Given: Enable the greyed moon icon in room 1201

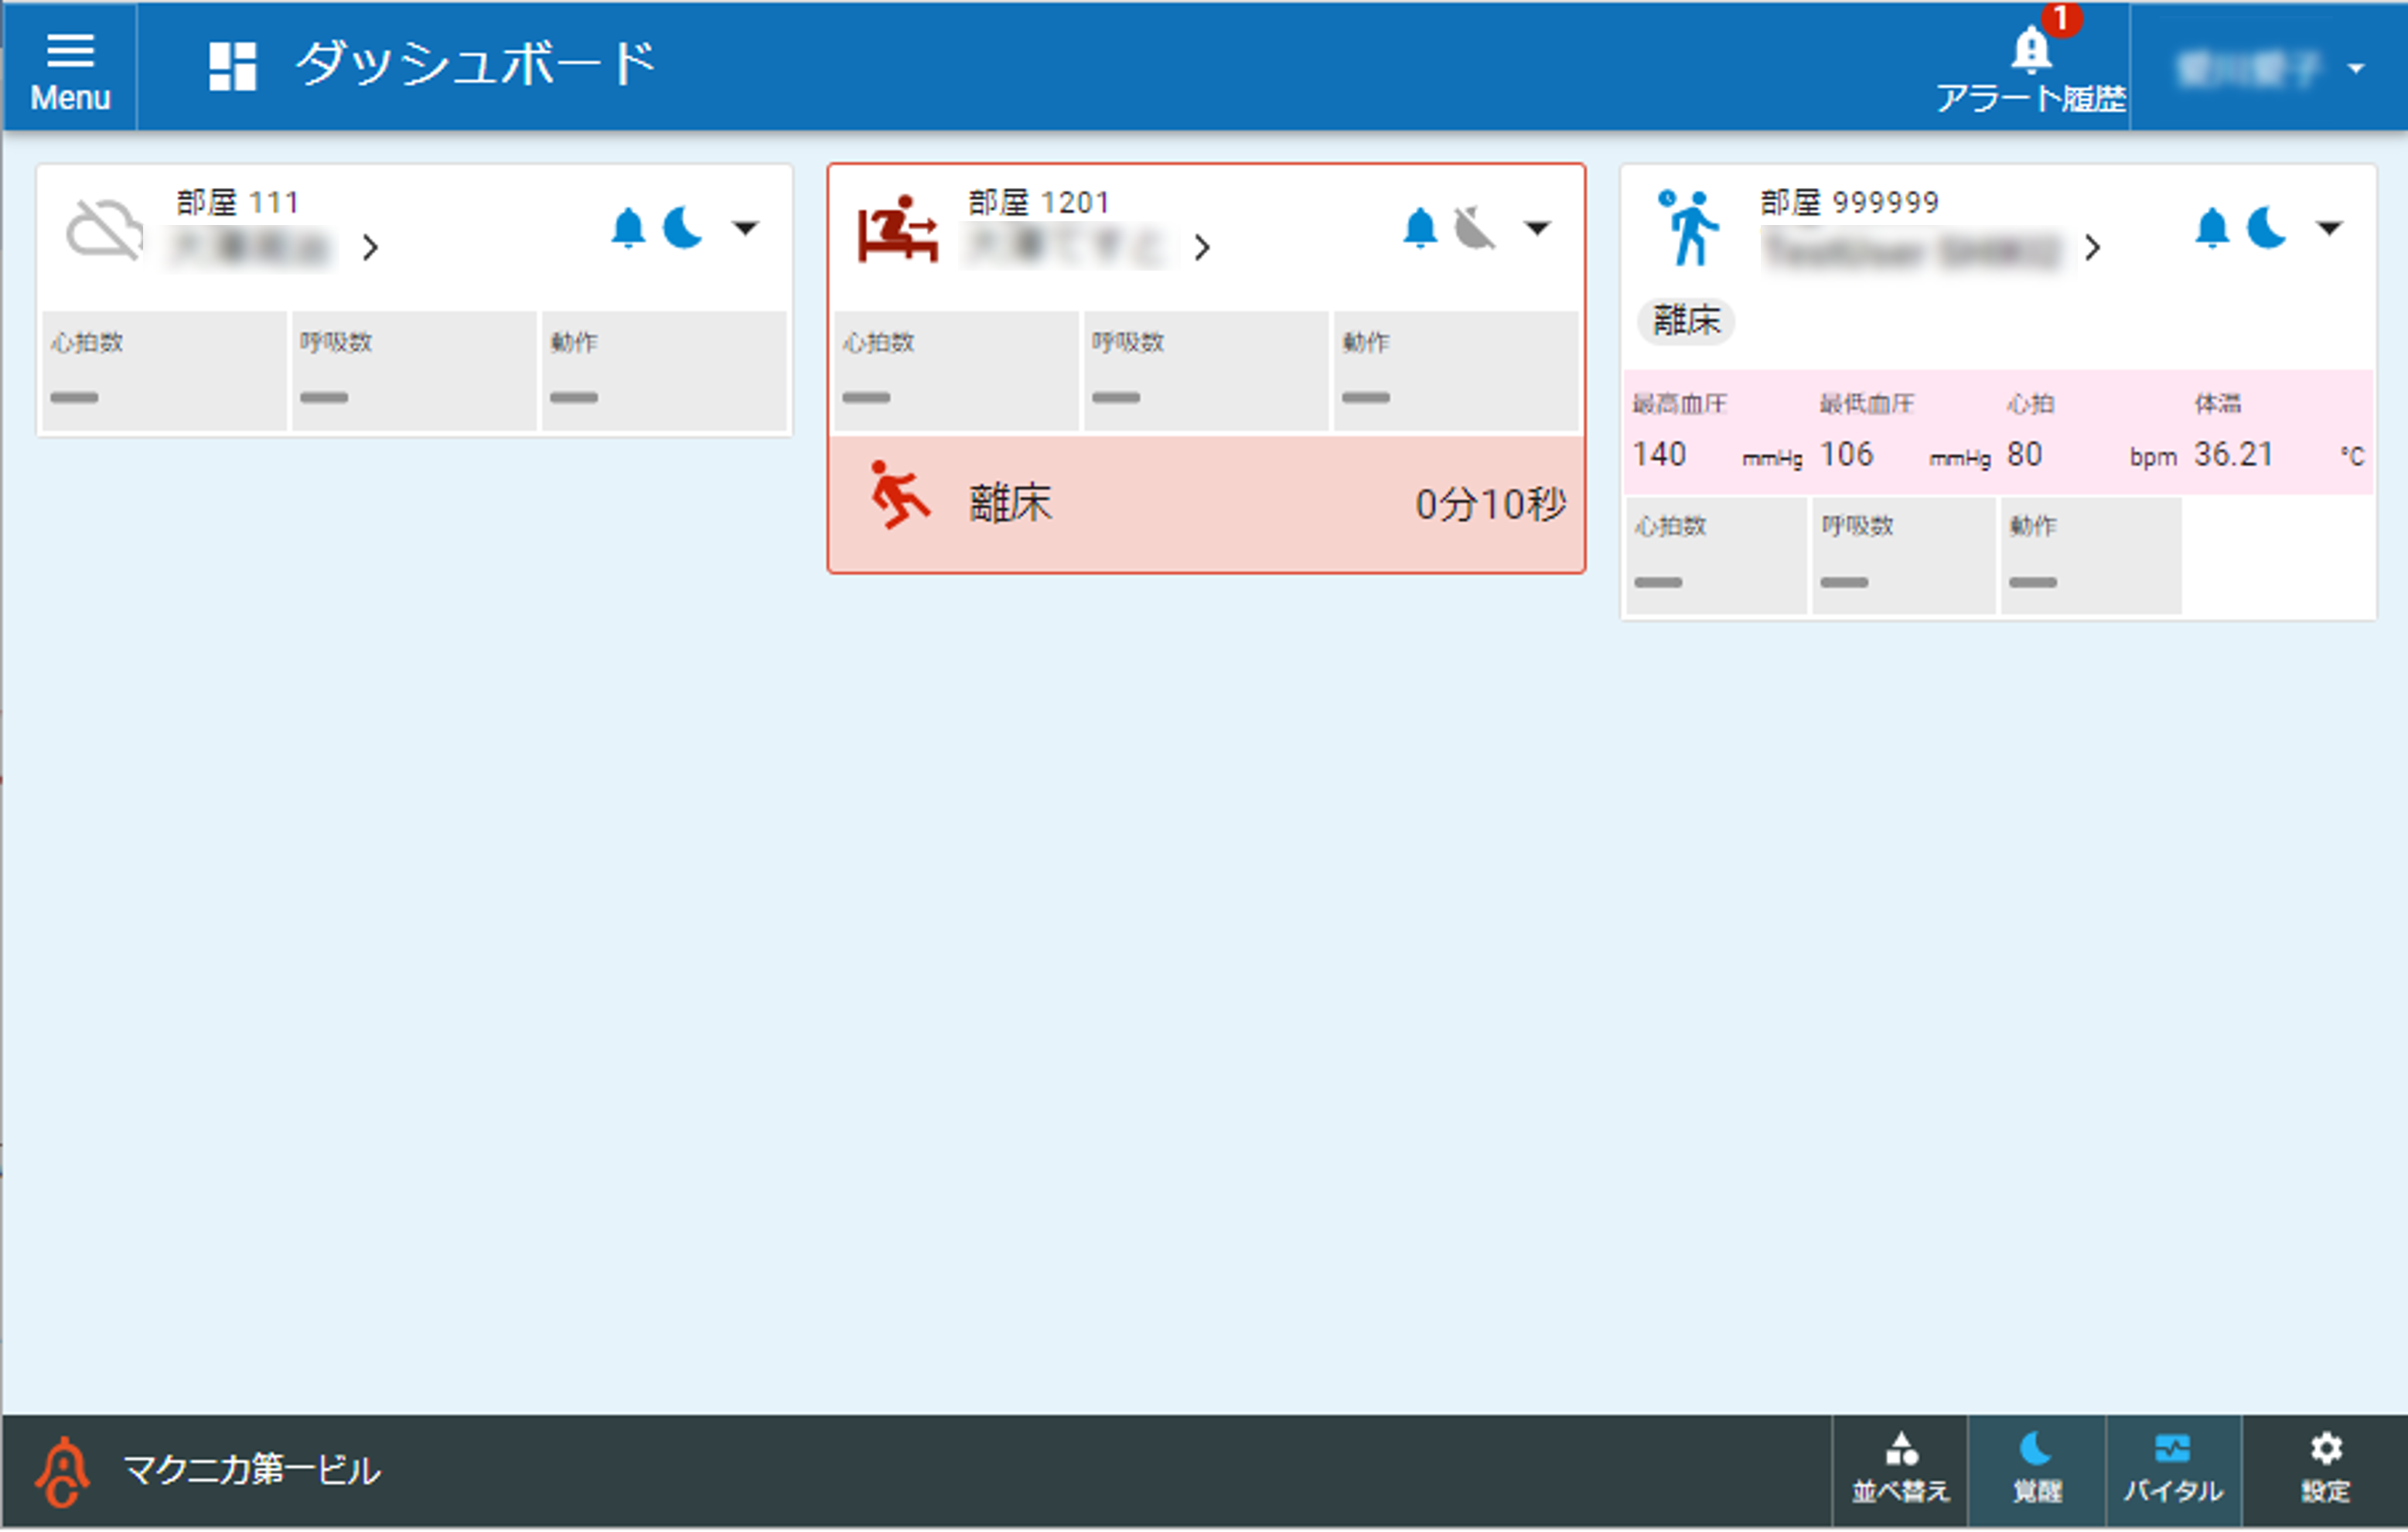Looking at the screenshot, I should 1474,228.
